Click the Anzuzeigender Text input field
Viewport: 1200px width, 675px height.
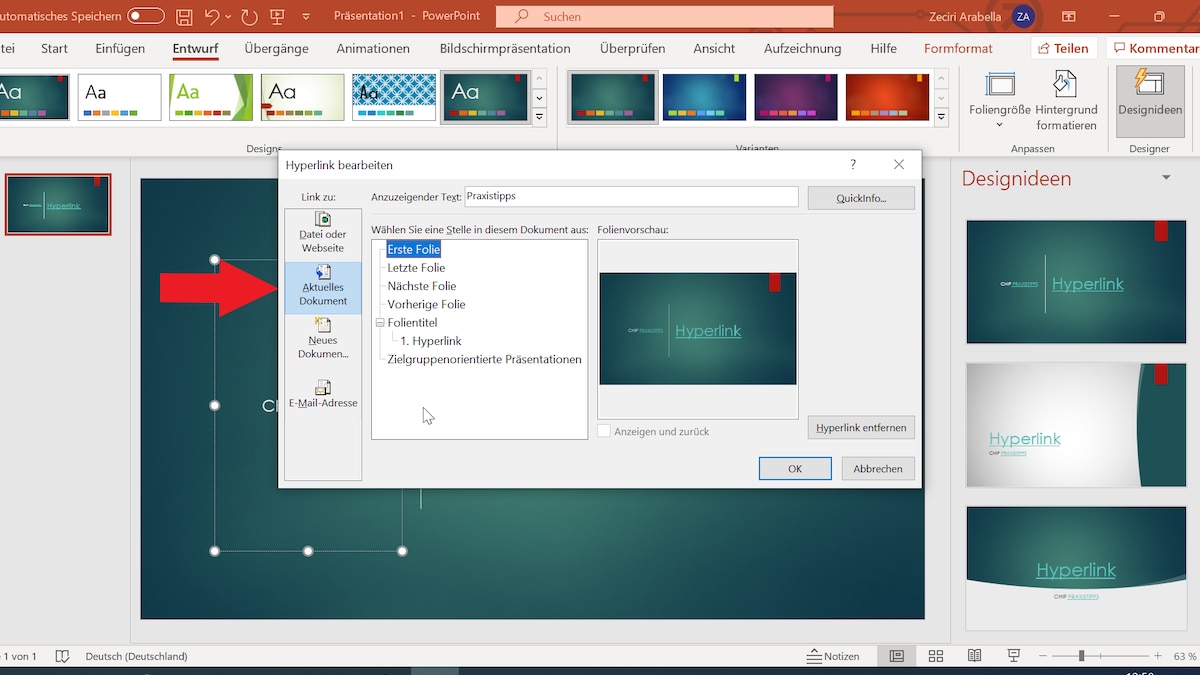pyautogui.click(x=632, y=197)
